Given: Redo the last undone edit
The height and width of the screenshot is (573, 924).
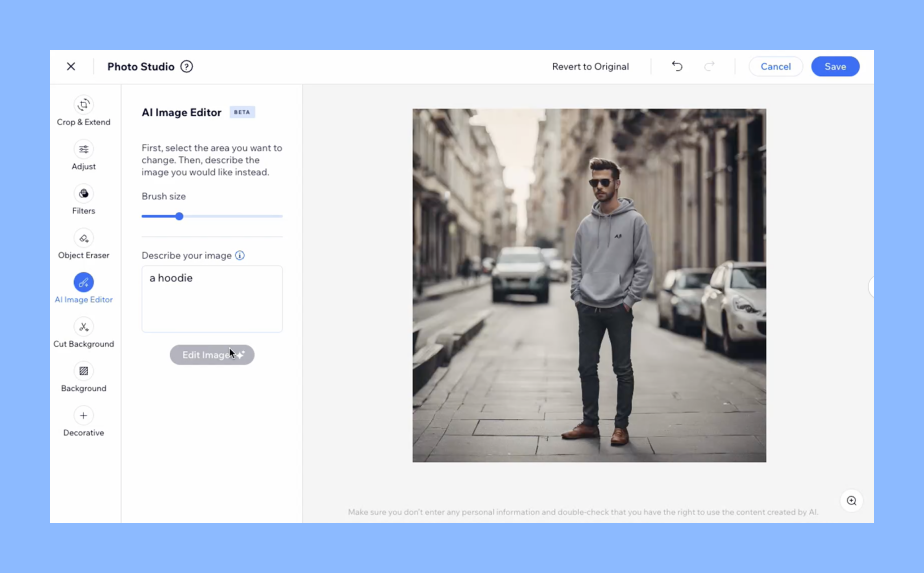Looking at the screenshot, I should [710, 66].
